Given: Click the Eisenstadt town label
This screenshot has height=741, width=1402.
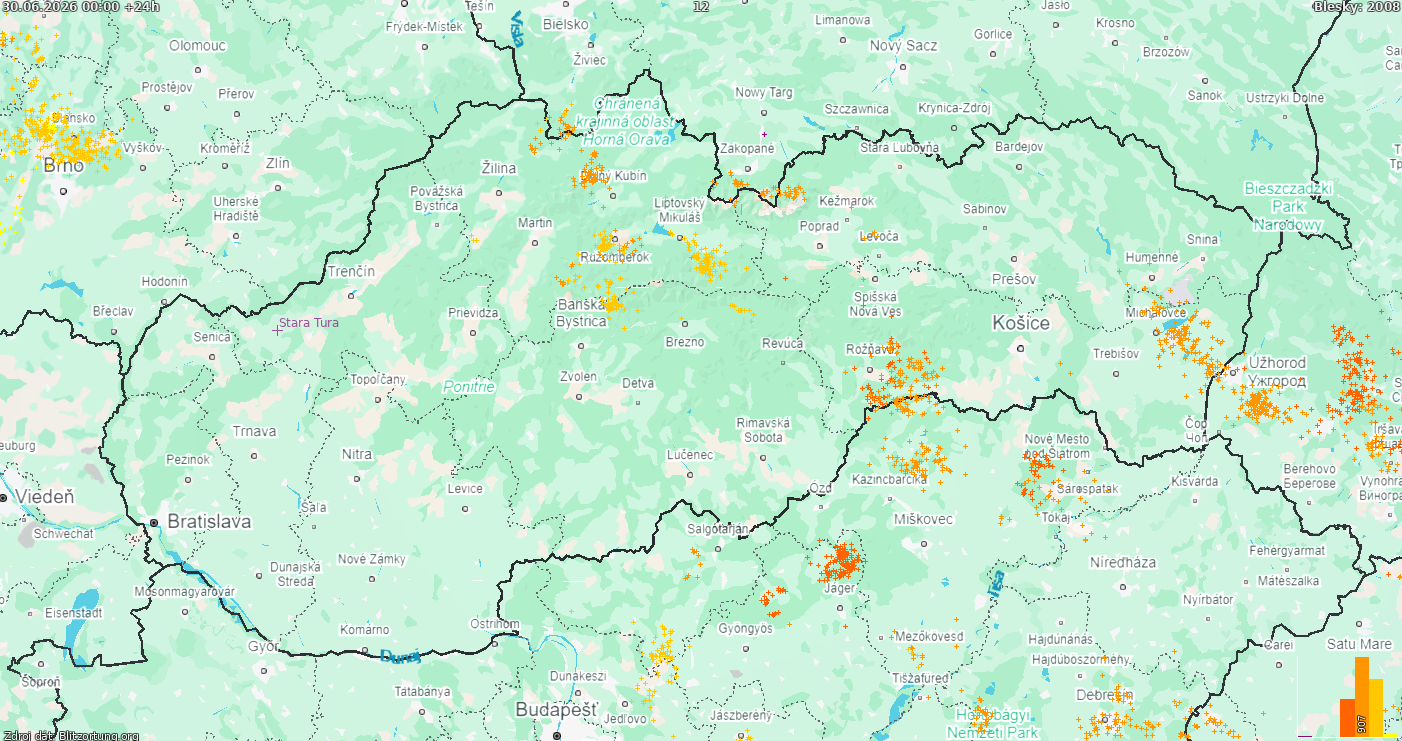Looking at the screenshot, I should click(74, 612).
